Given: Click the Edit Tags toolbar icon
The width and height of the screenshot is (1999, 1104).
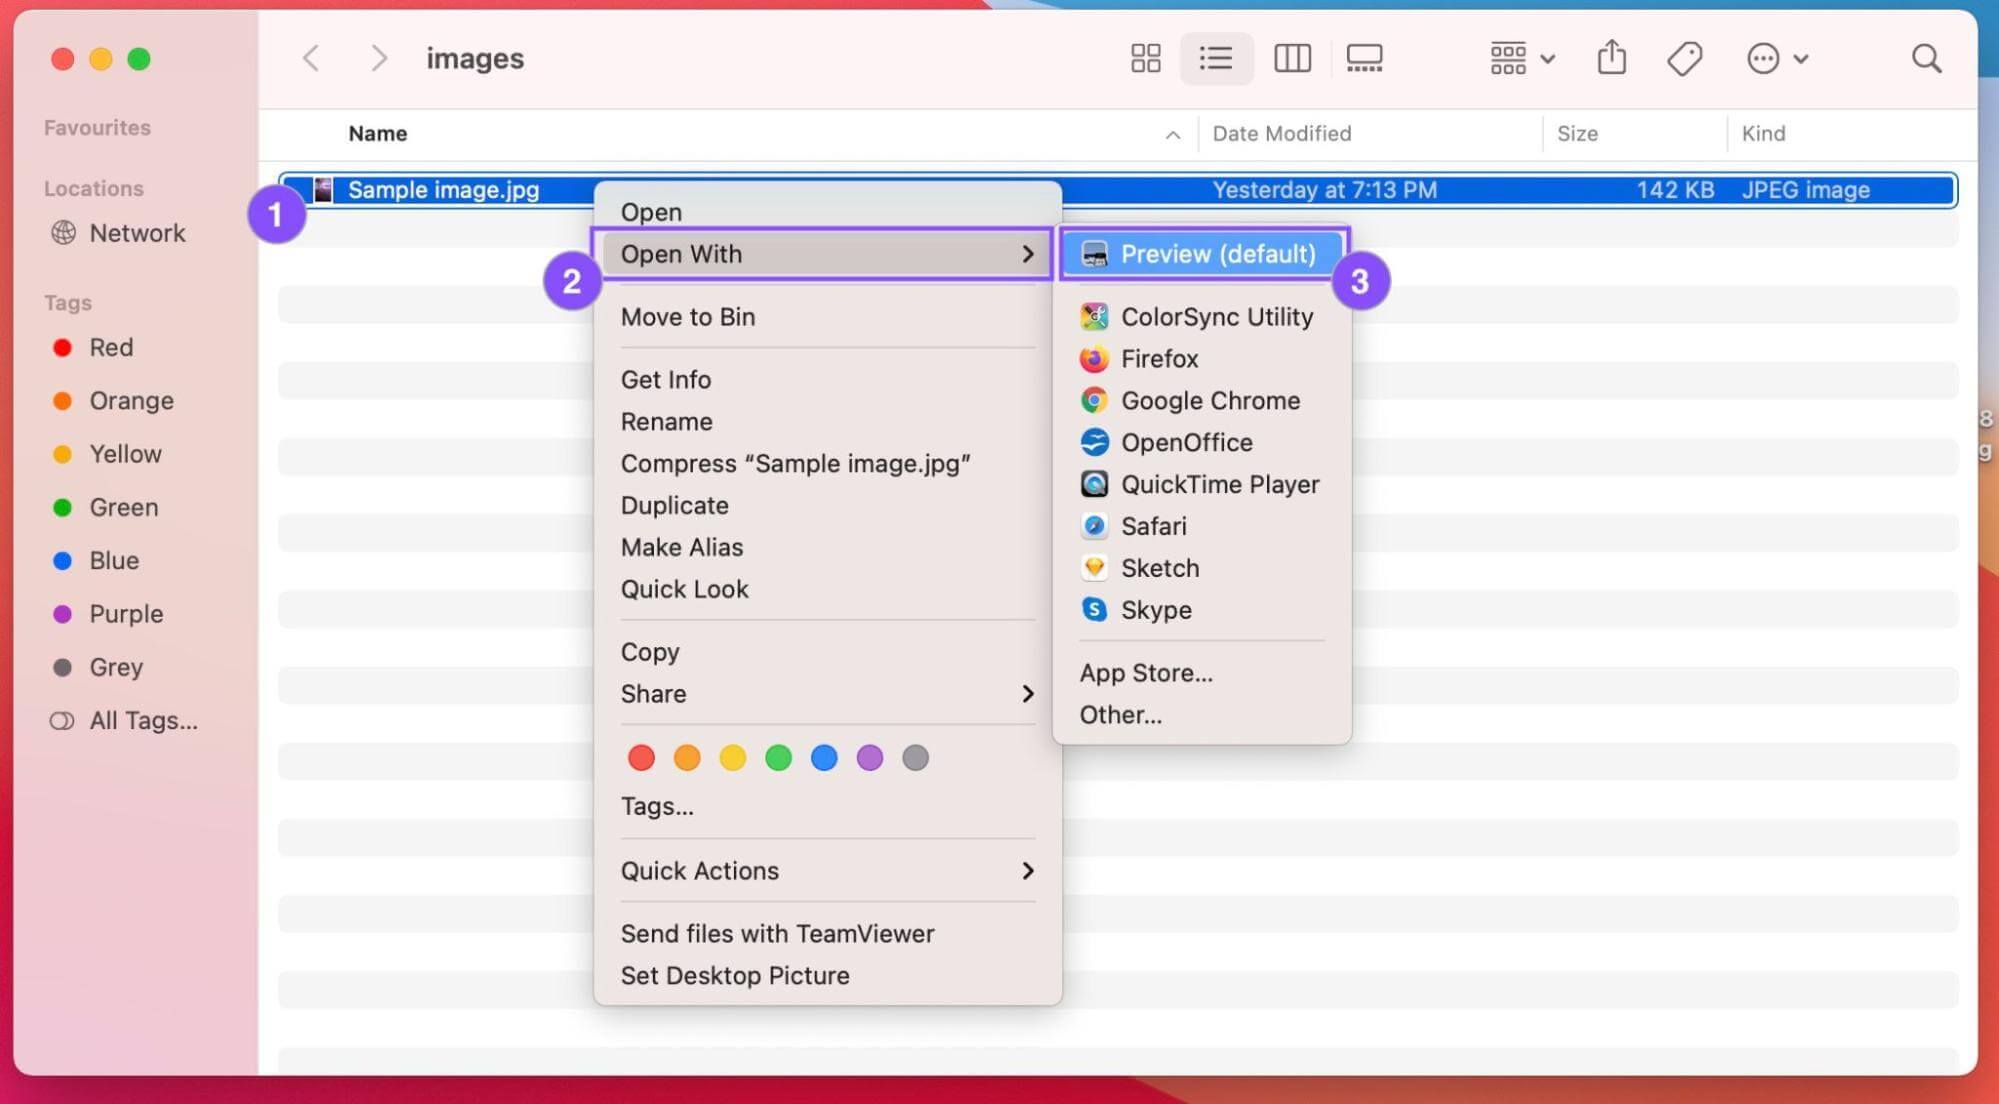Looking at the screenshot, I should point(1685,58).
